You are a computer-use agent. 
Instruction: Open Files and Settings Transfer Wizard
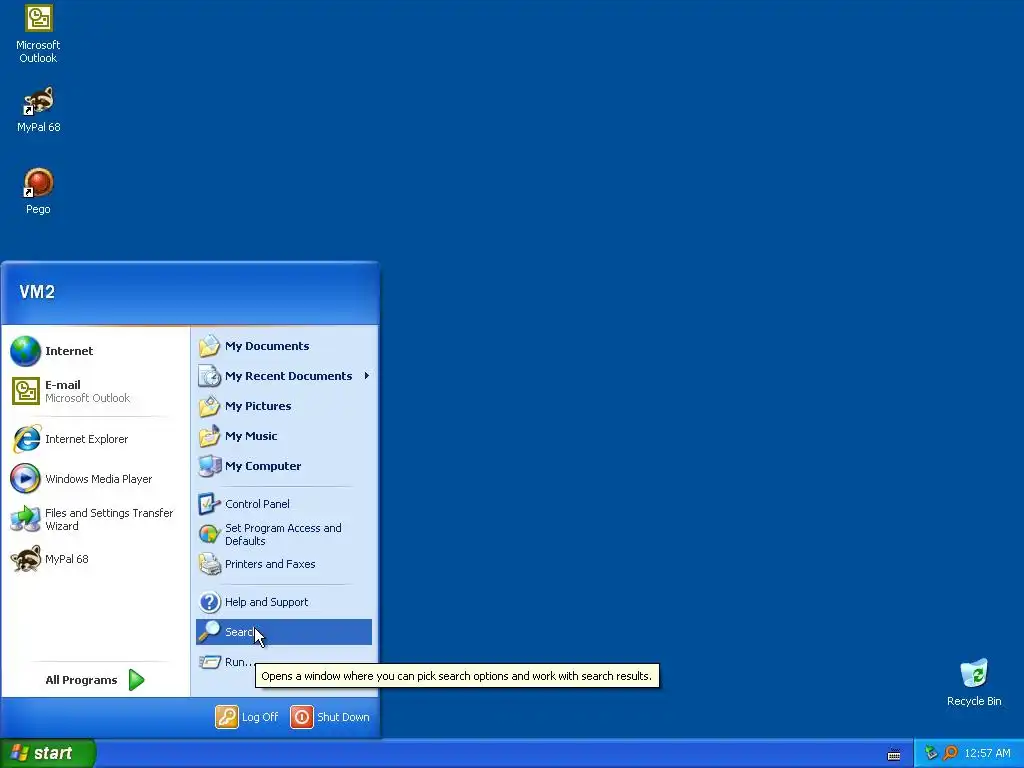point(95,519)
